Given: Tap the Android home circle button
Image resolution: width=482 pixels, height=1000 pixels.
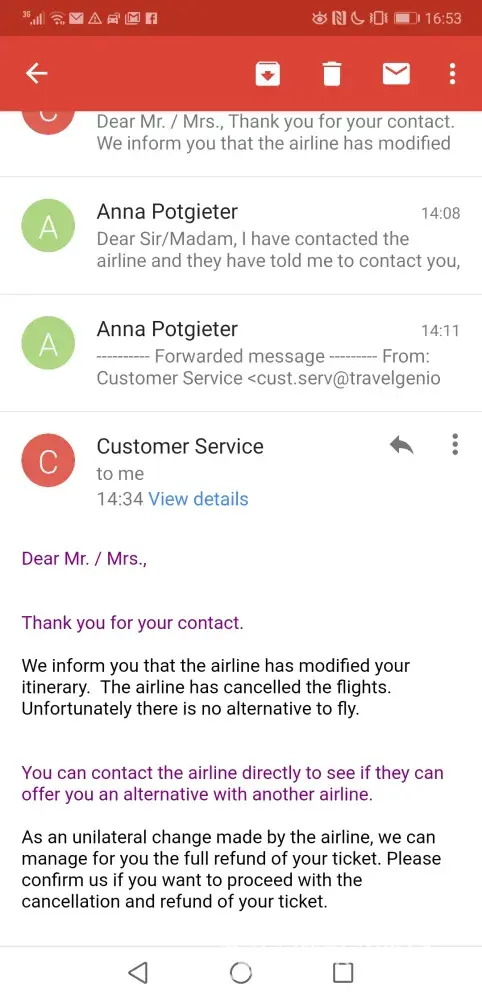Looking at the screenshot, I should pos(241,972).
